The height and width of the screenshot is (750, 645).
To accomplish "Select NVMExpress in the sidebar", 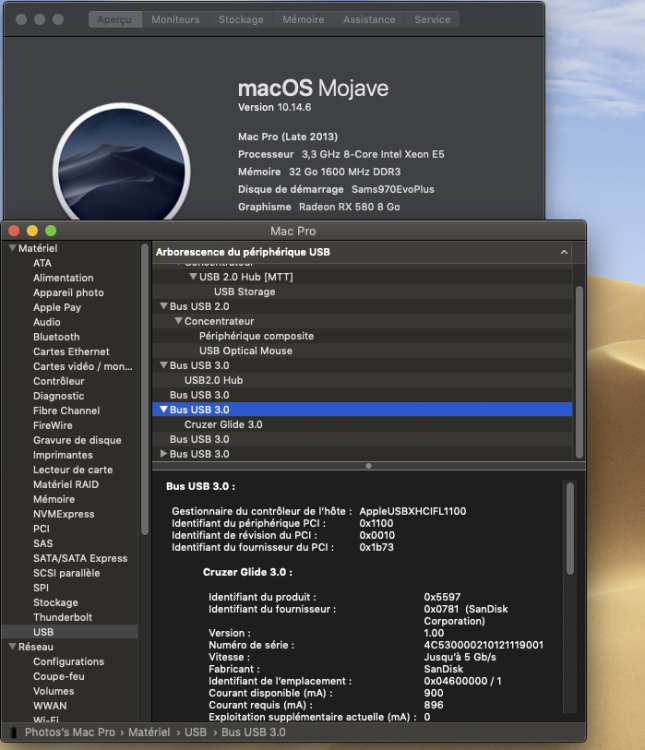I will pos(64,514).
